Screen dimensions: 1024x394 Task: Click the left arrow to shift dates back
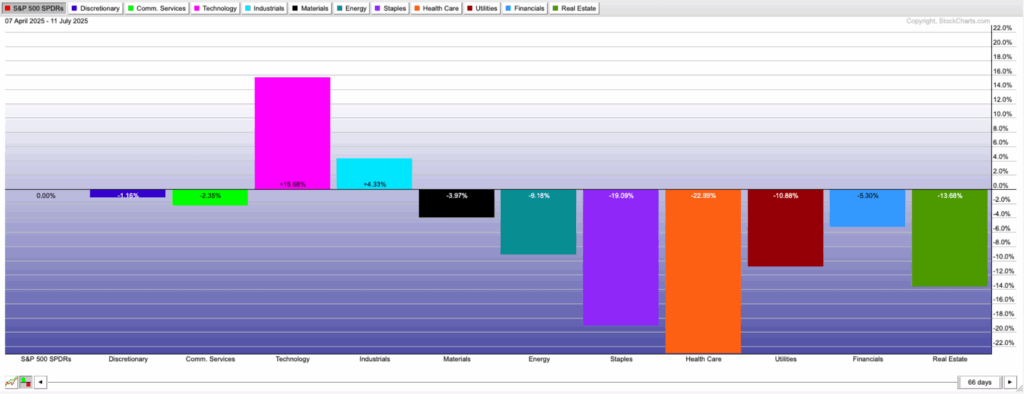tap(40, 382)
